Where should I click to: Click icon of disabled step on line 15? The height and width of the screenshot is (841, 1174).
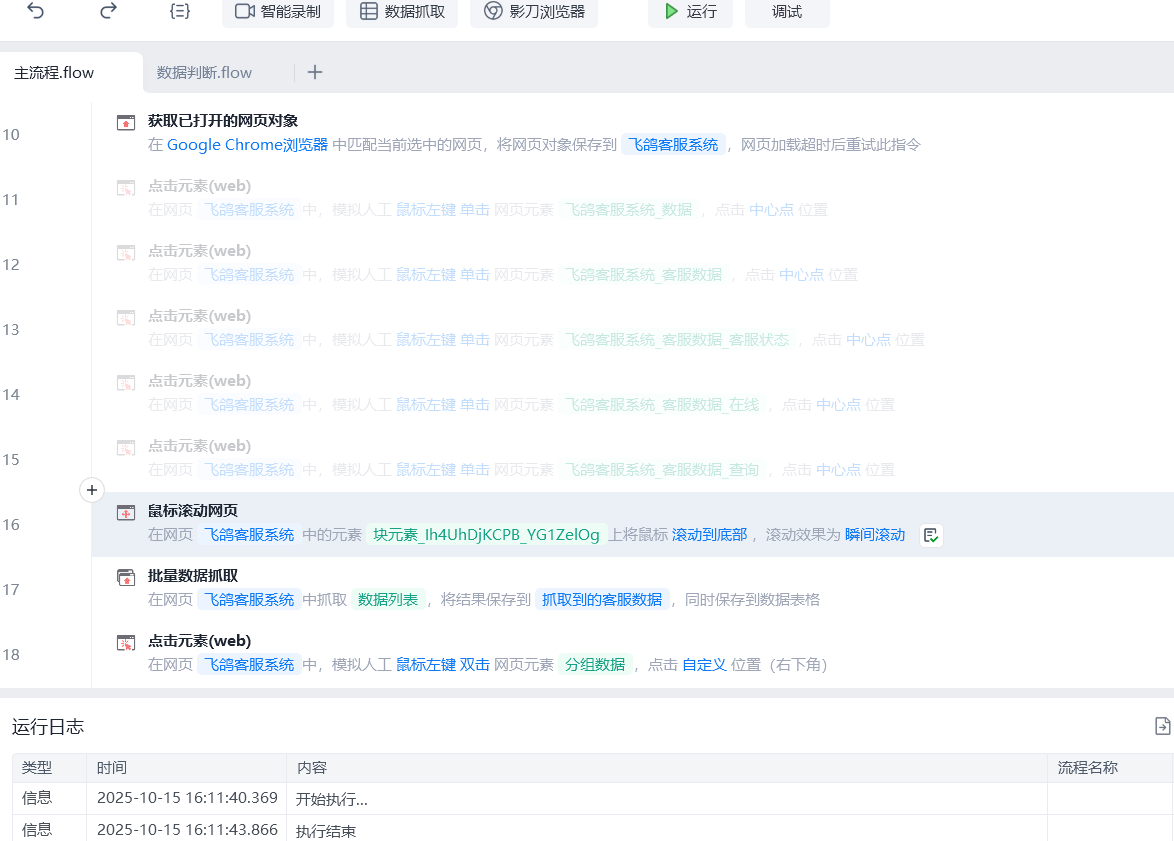126,448
